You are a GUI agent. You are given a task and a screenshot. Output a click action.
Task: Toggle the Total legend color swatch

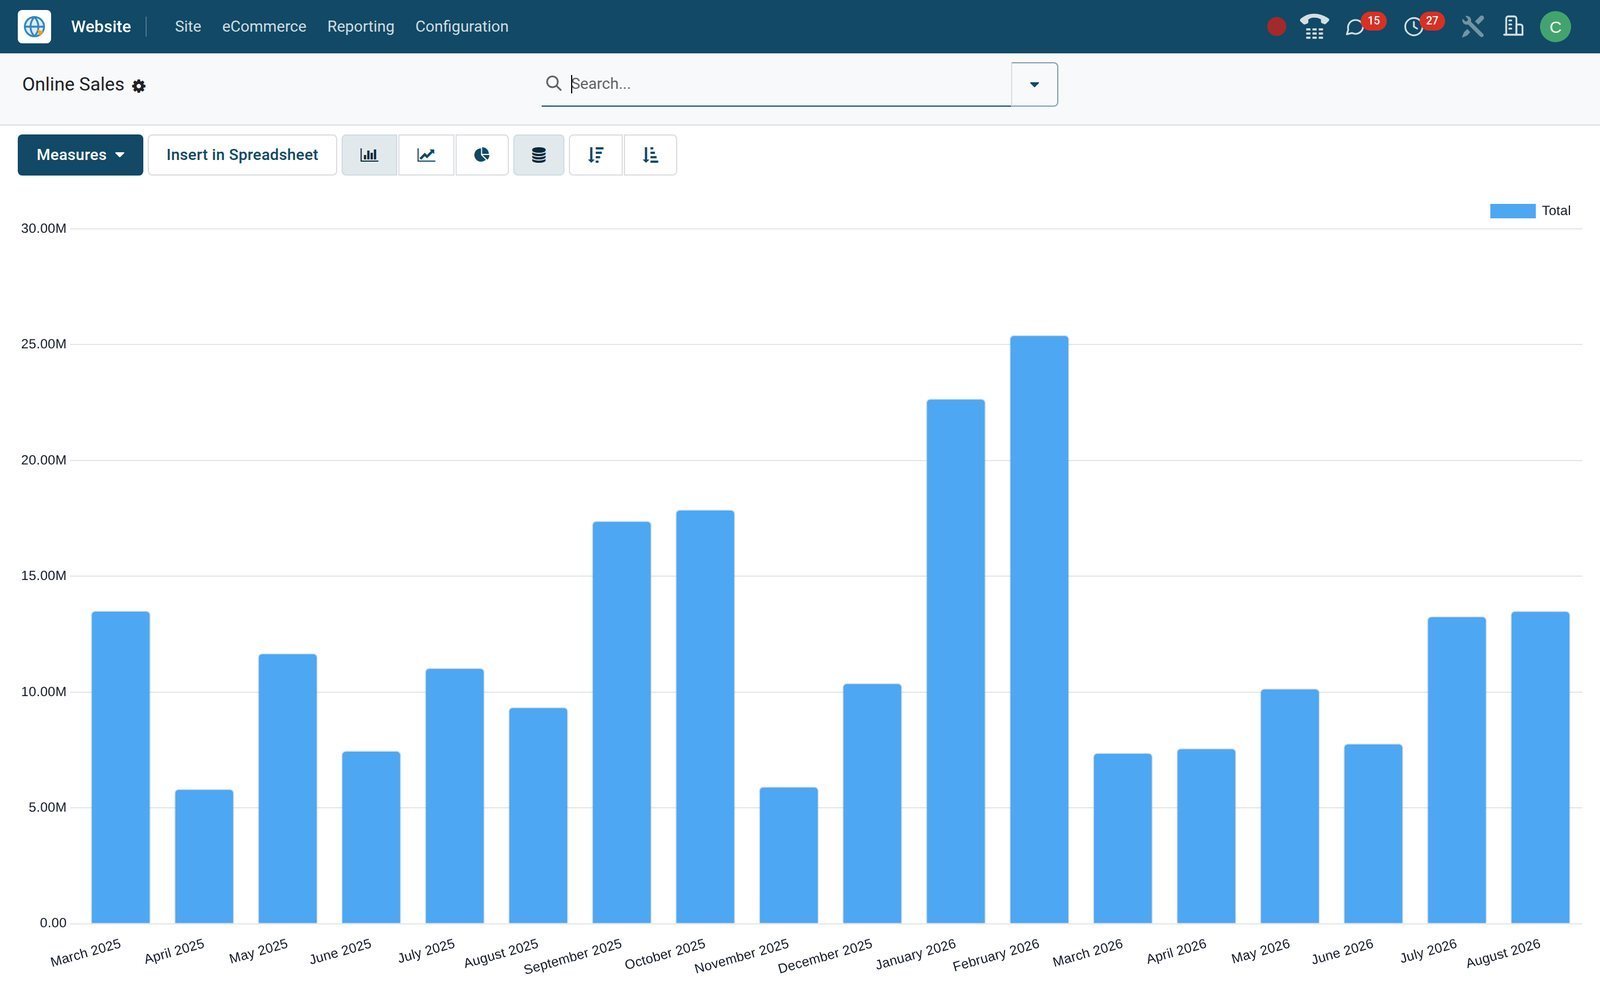[1512, 211]
